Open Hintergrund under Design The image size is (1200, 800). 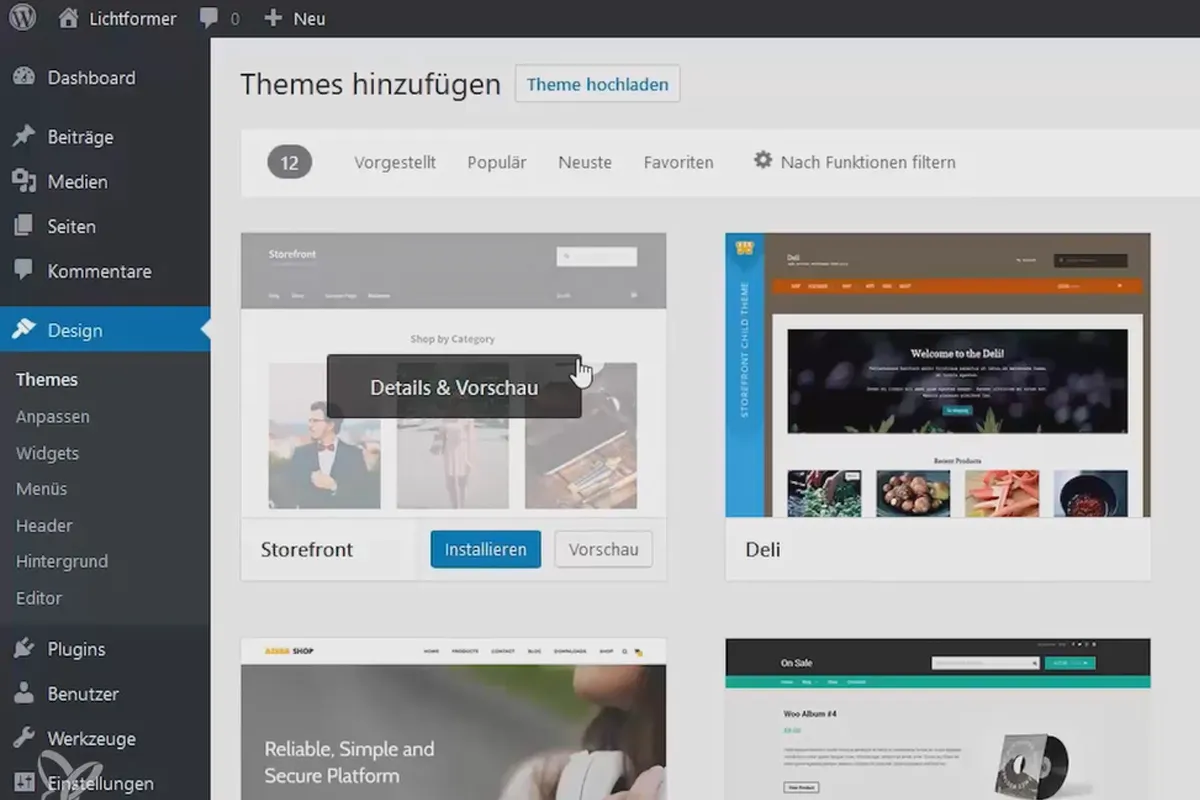coord(62,562)
